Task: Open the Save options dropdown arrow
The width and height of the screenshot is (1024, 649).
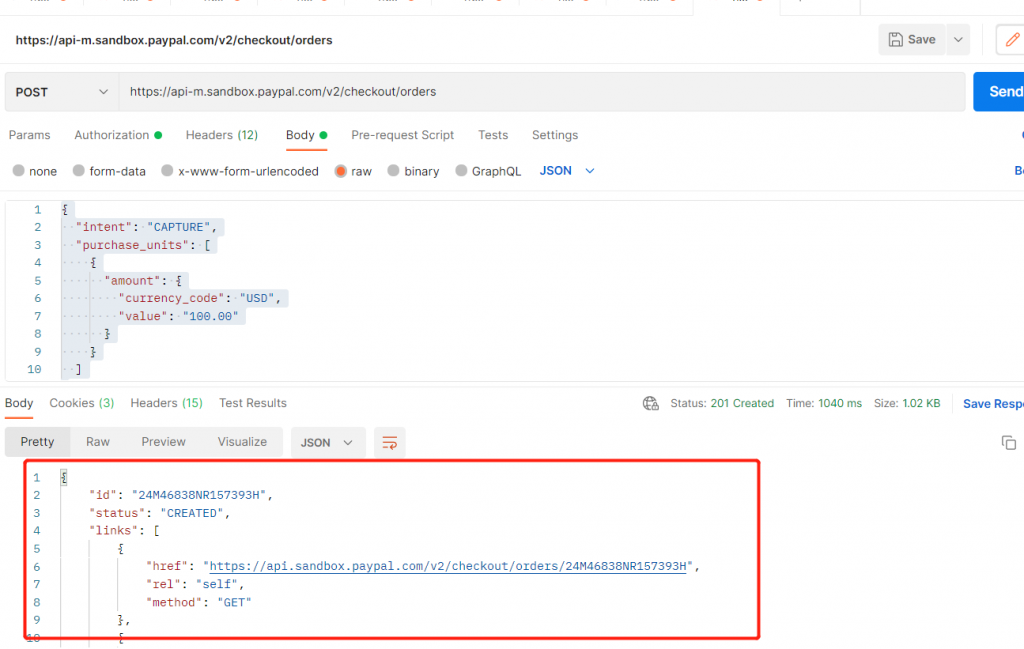Action: coord(958,40)
